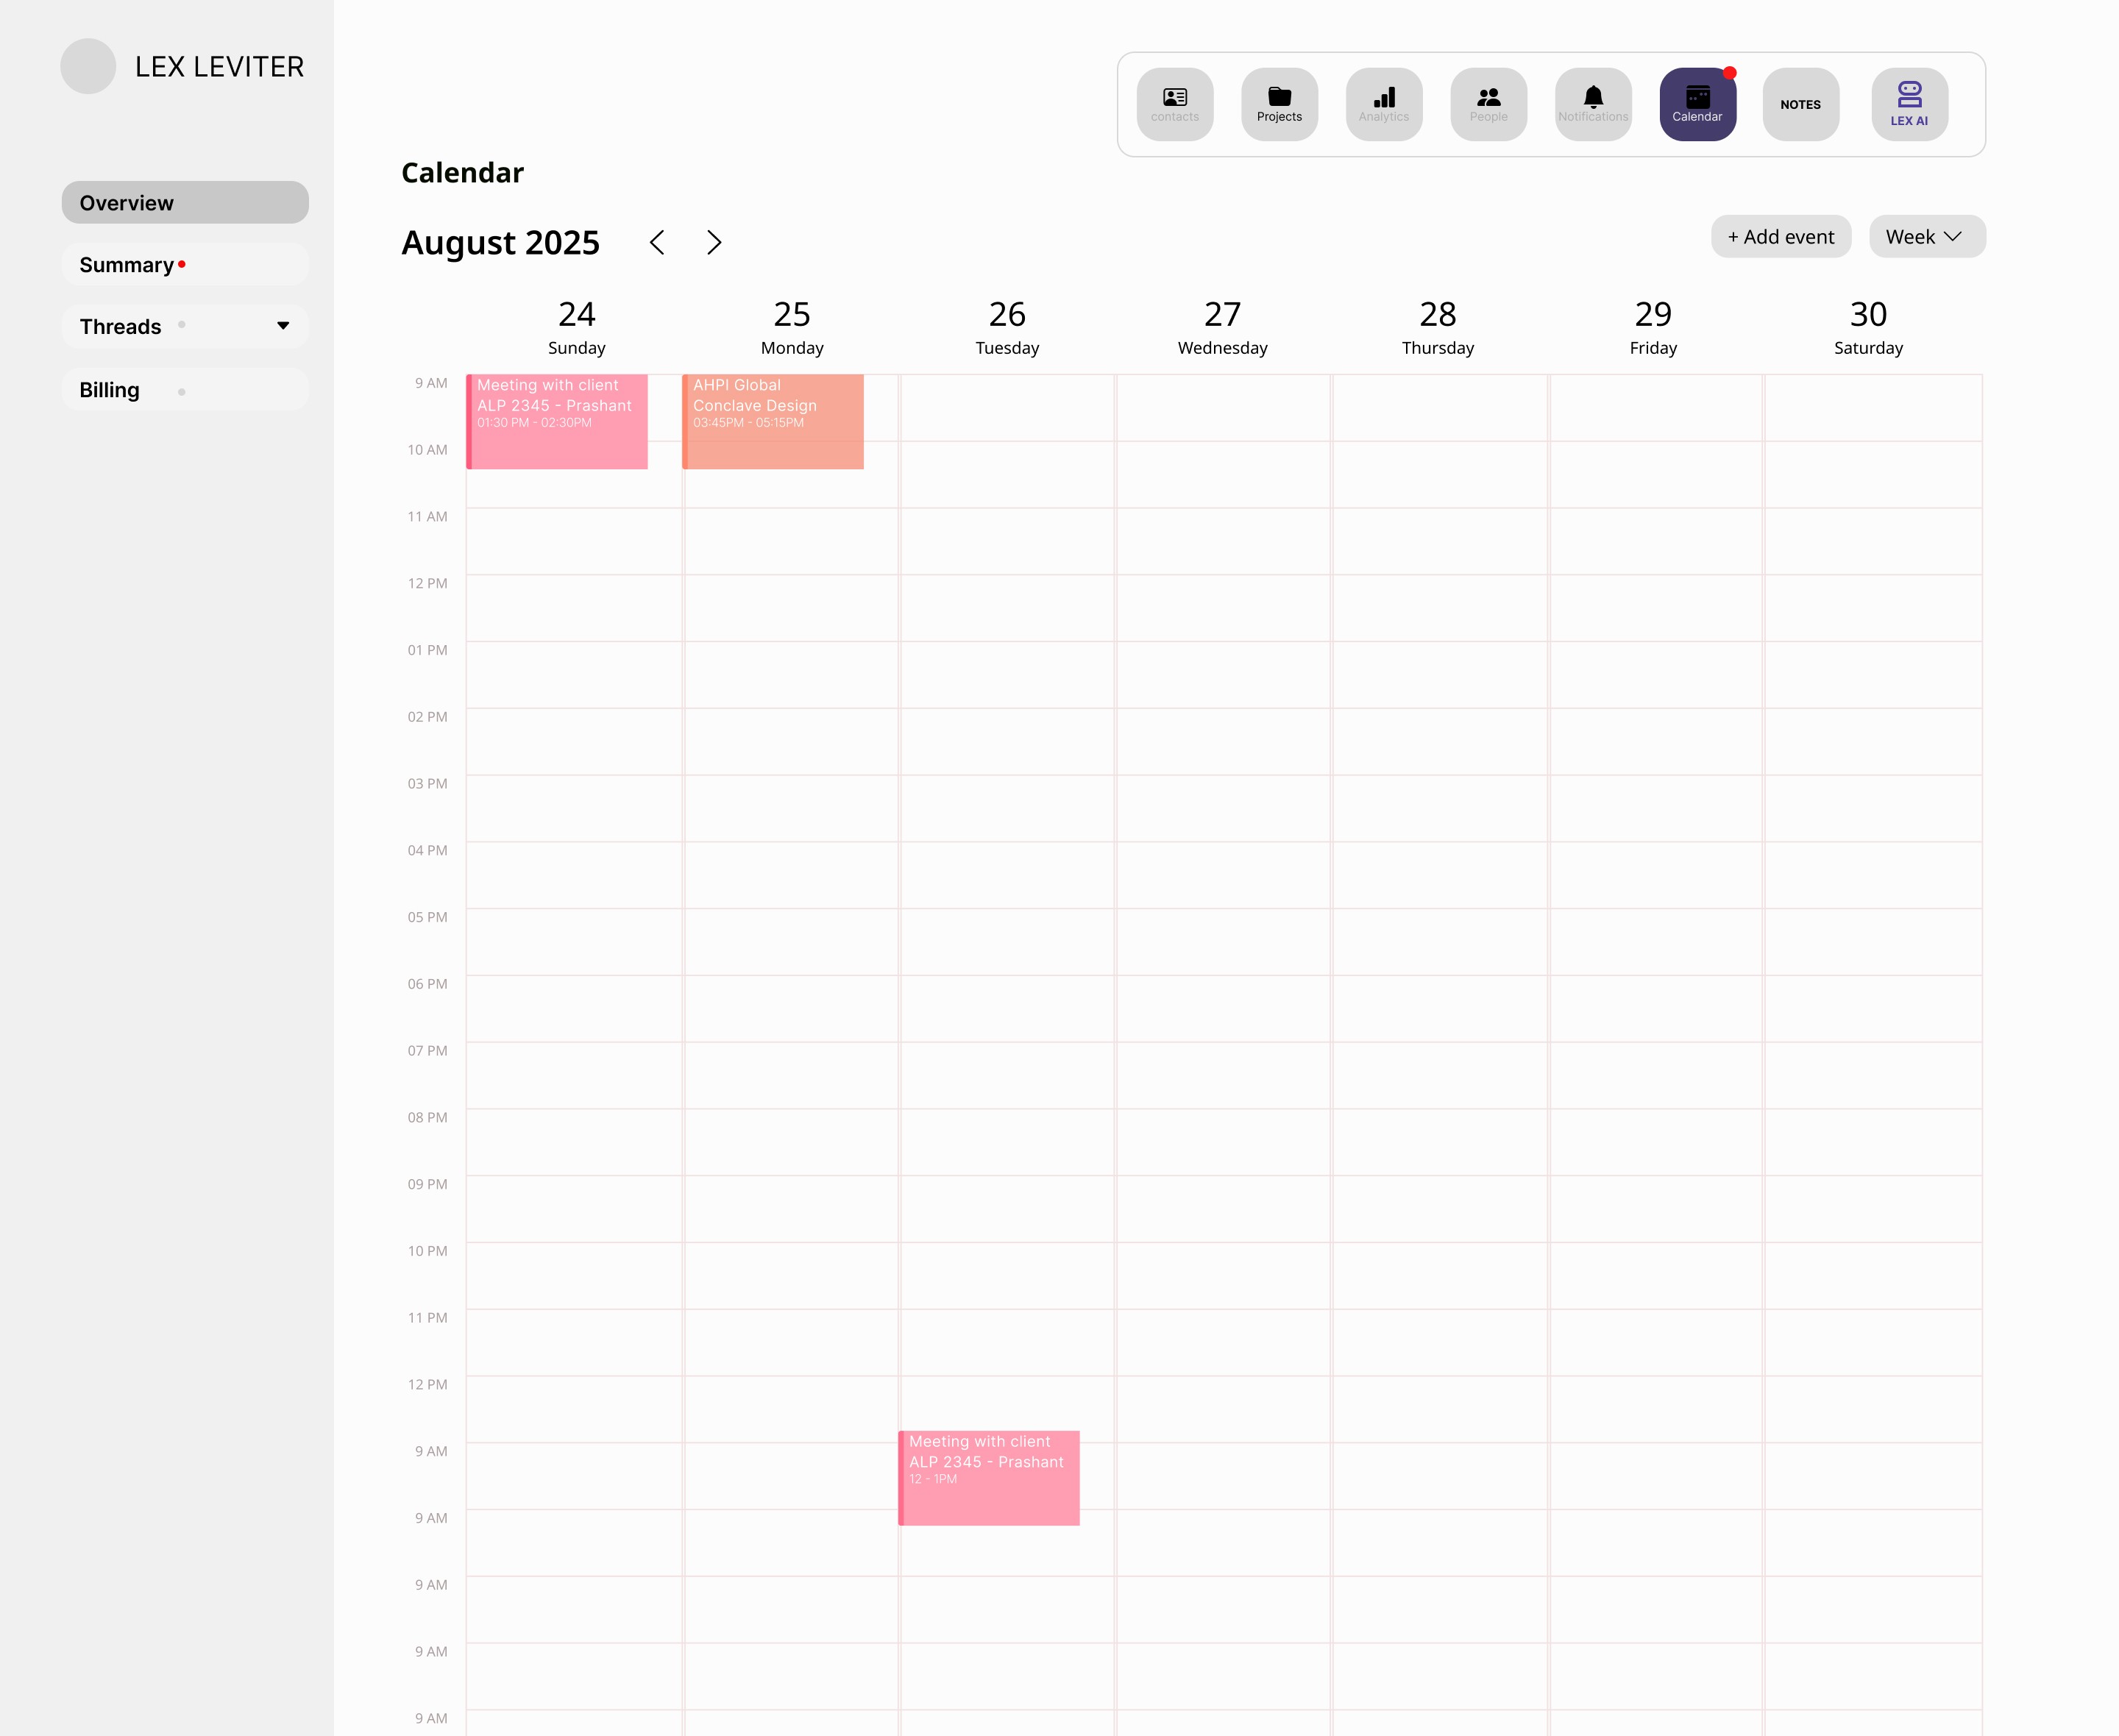2119x1736 pixels.
Task: Click the profile avatar circle
Action: coord(88,66)
